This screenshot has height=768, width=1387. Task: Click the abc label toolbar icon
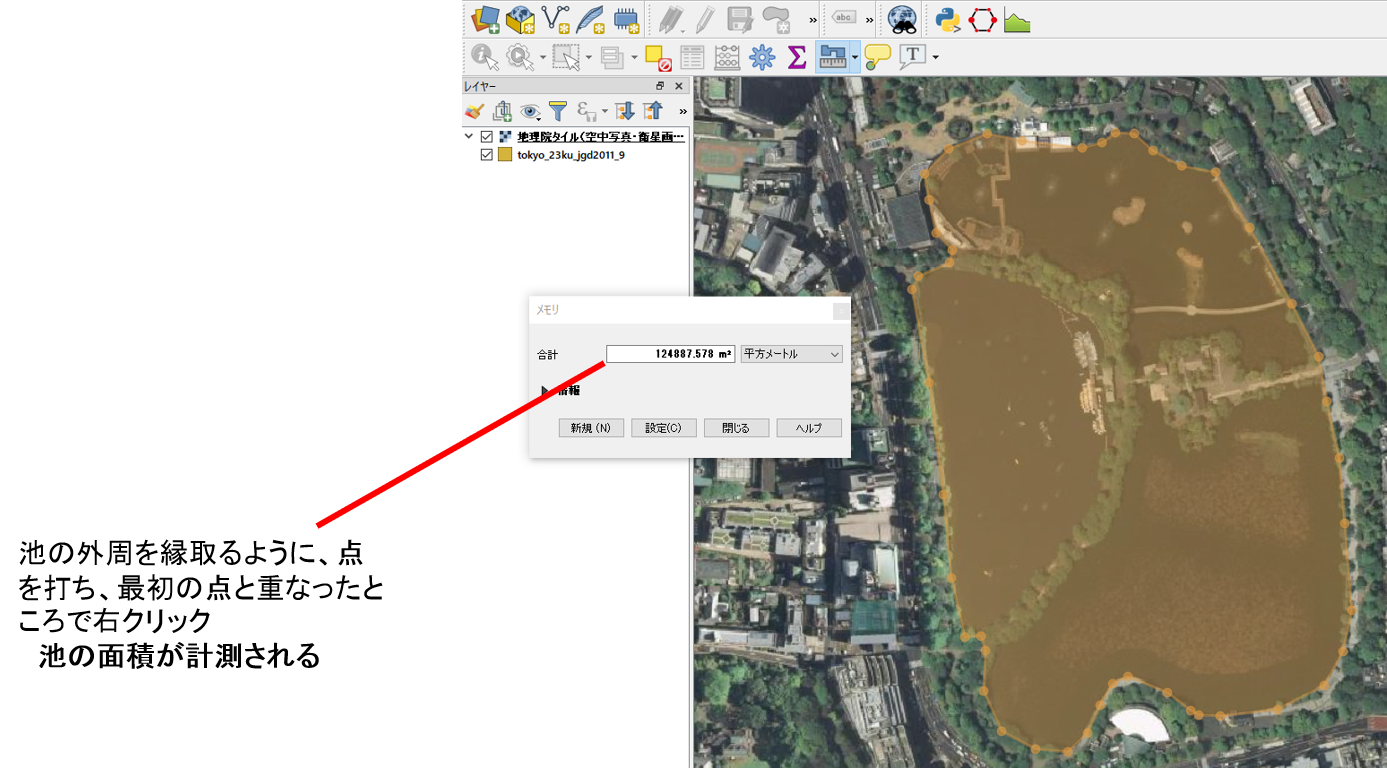click(845, 18)
